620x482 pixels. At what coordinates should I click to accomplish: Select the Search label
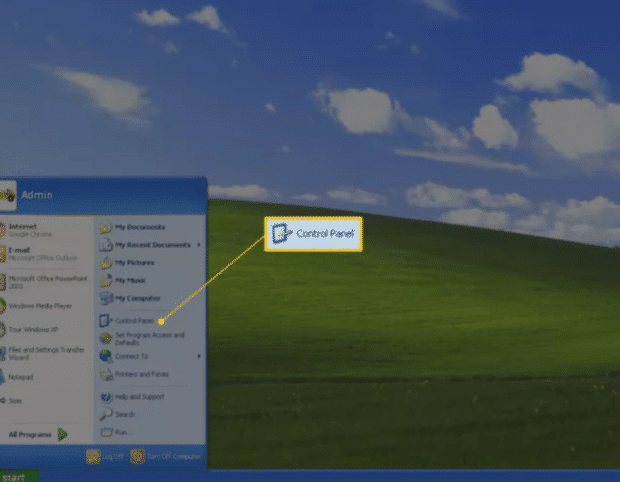pyautogui.click(x=125, y=414)
